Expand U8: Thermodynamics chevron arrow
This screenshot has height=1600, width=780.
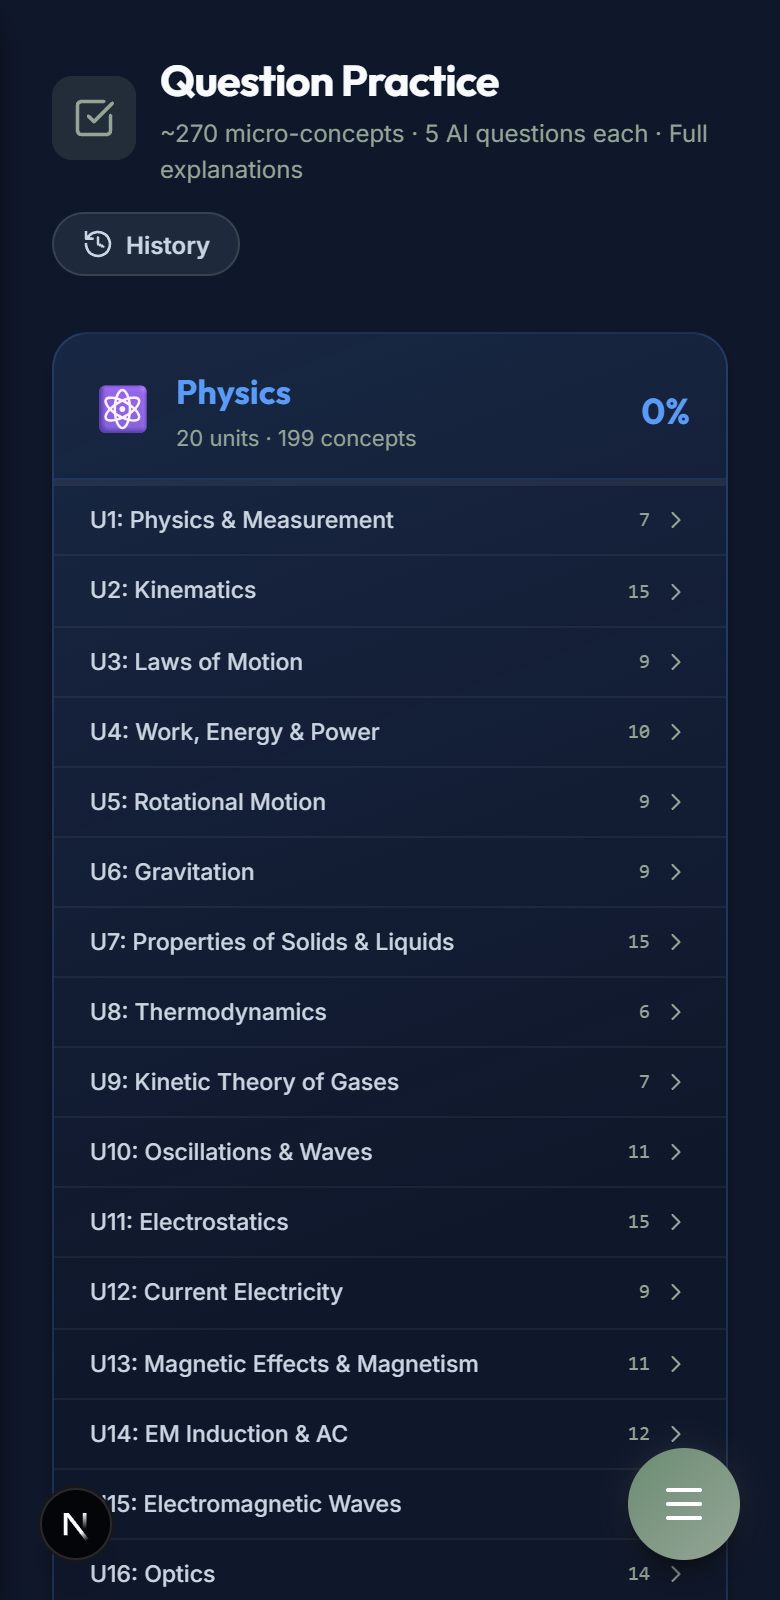click(x=676, y=1012)
